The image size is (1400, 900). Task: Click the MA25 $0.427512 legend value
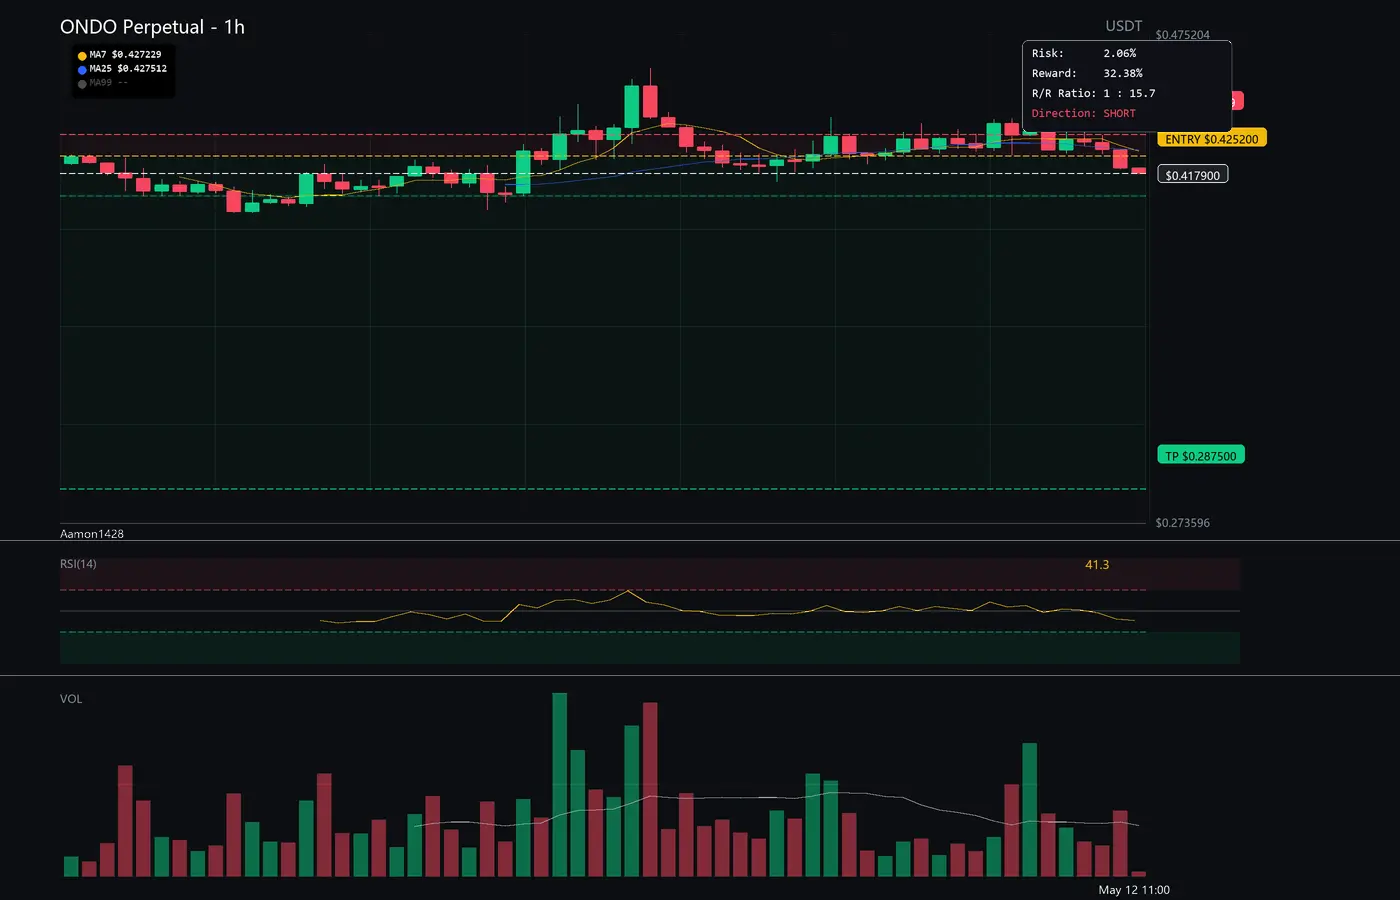pyautogui.click(x=128, y=69)
